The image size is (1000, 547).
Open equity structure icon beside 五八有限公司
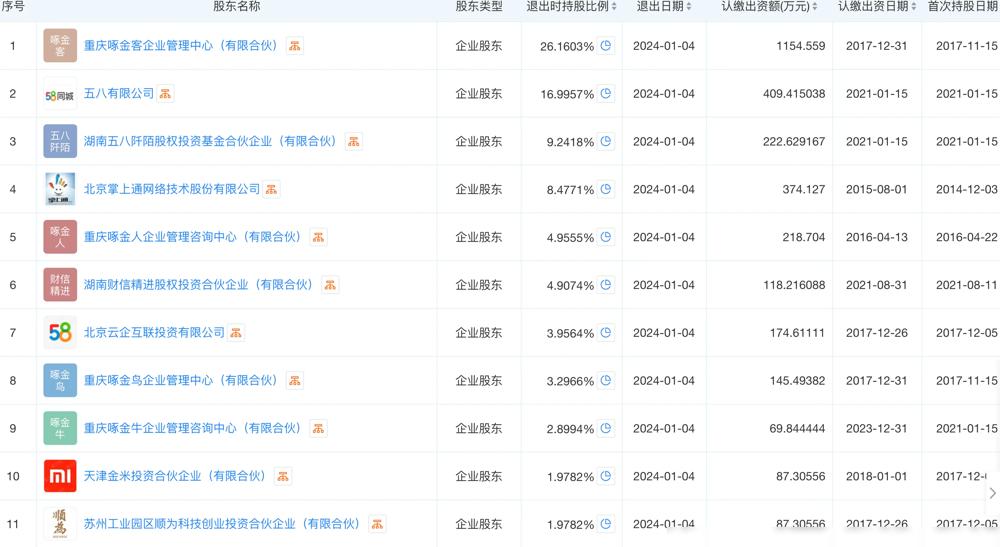click(165, 94)
